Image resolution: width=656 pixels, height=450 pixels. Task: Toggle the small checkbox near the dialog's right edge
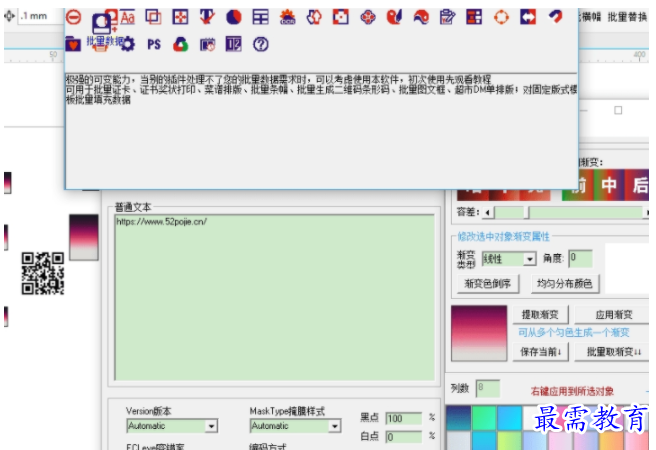pos(618,110)
